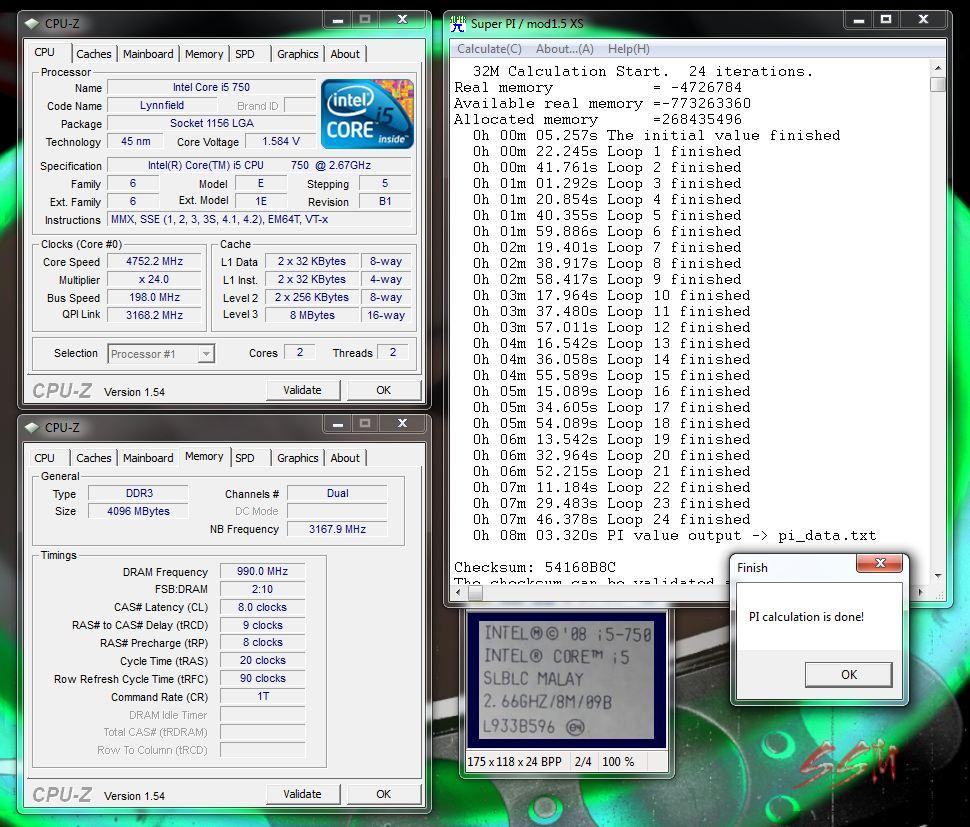Click the Command Rate 1T value
Viewport: 970px width, 827px height.
tap(262, 696)
